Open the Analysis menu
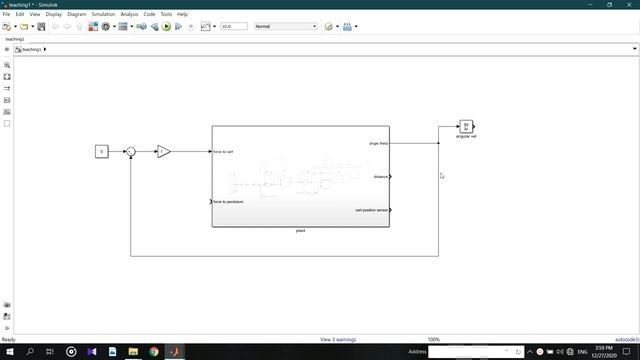The image size is (640, 360). [x=129, y=14]
